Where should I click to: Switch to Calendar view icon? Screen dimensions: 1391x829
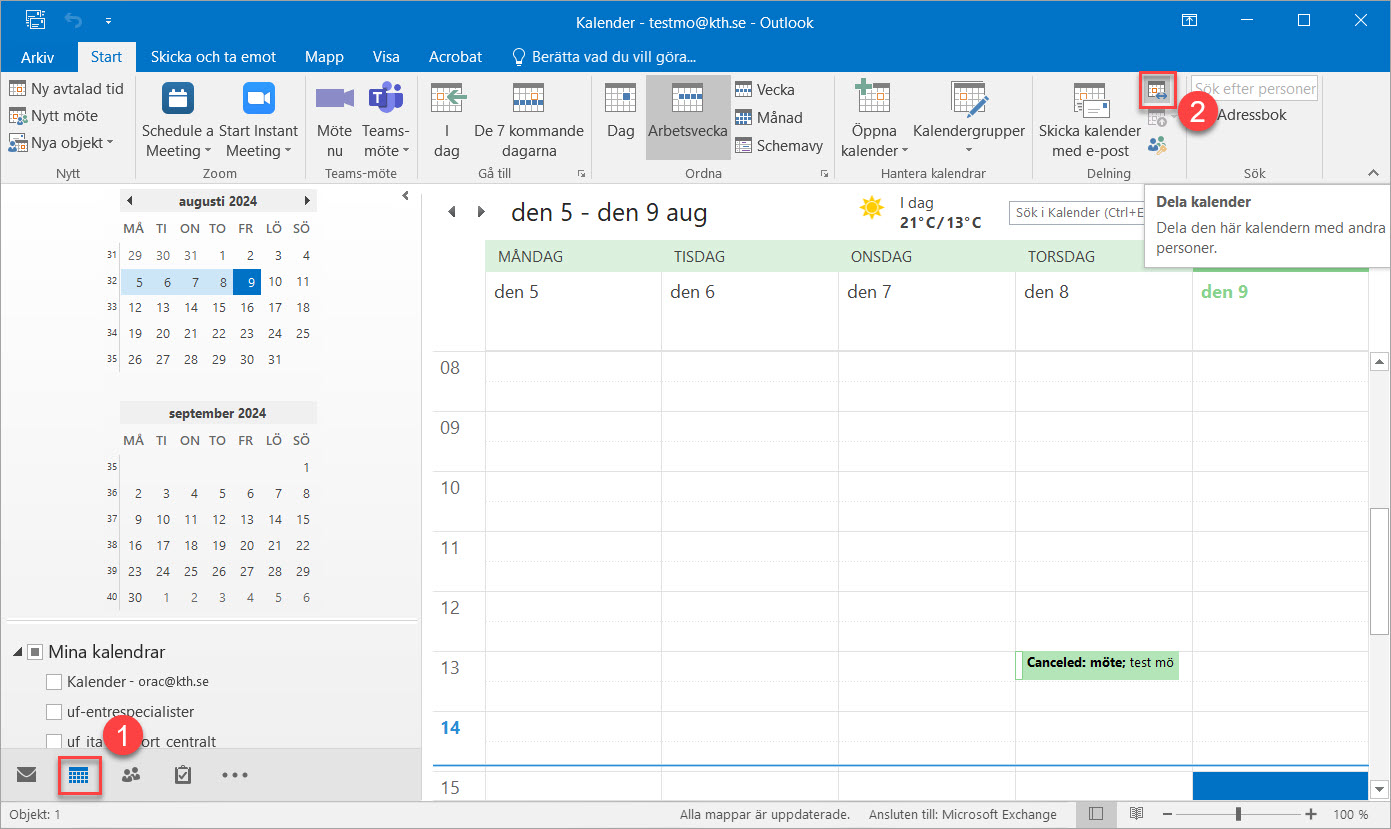coord(79,775)
